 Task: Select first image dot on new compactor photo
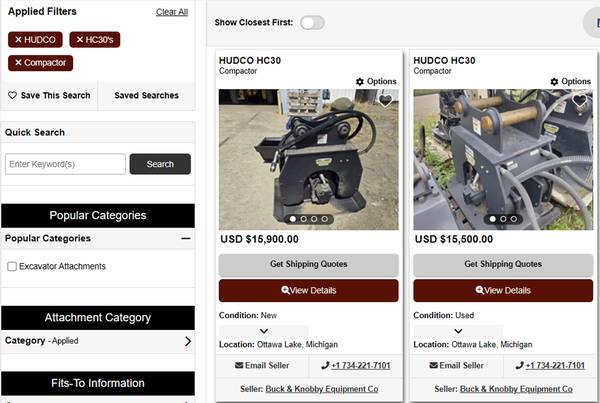coord(293,219)
